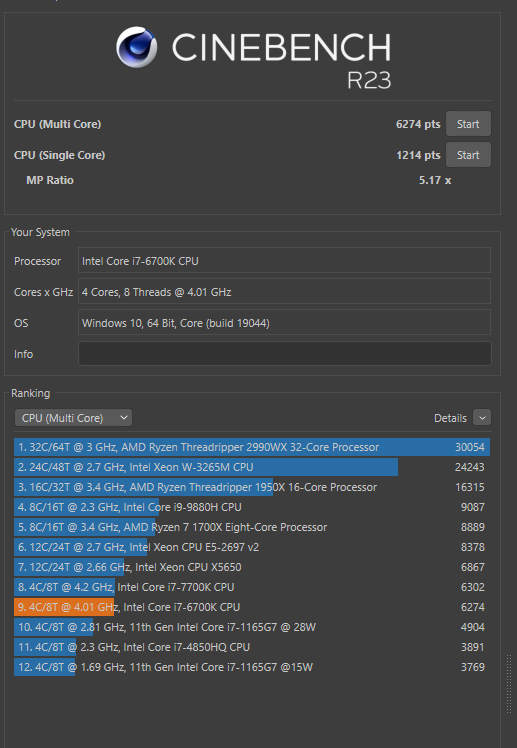This screenshot has height=748, width=517.
Task: Select the Threadripper 1950X ranking row
Action: click(x=252, y=487)
